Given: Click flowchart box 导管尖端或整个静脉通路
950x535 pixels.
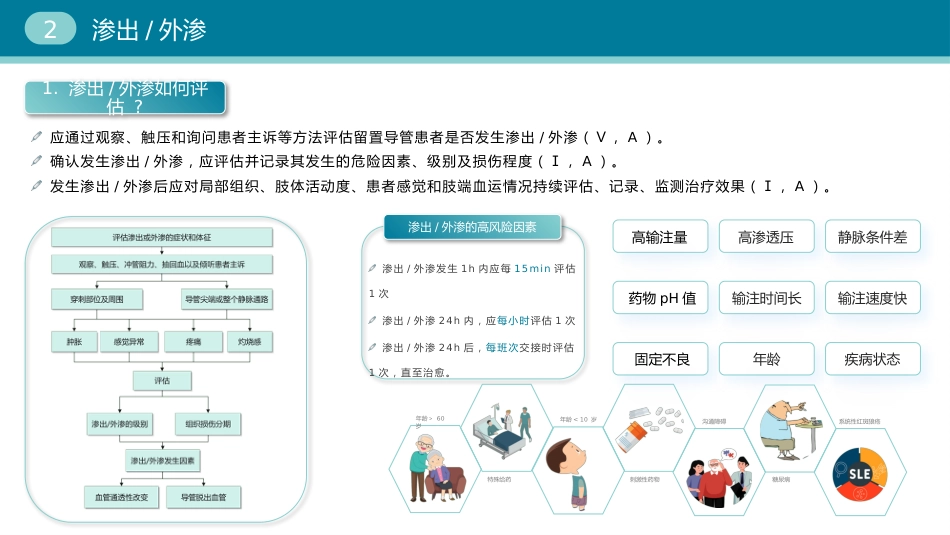Looking at the screenshot, I should 227,299.
